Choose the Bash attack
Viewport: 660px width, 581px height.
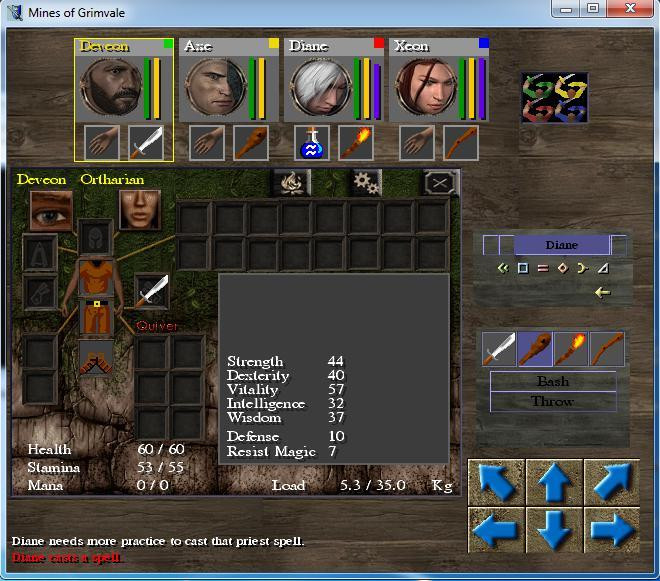pyautogui.click(x=553, y=381)
